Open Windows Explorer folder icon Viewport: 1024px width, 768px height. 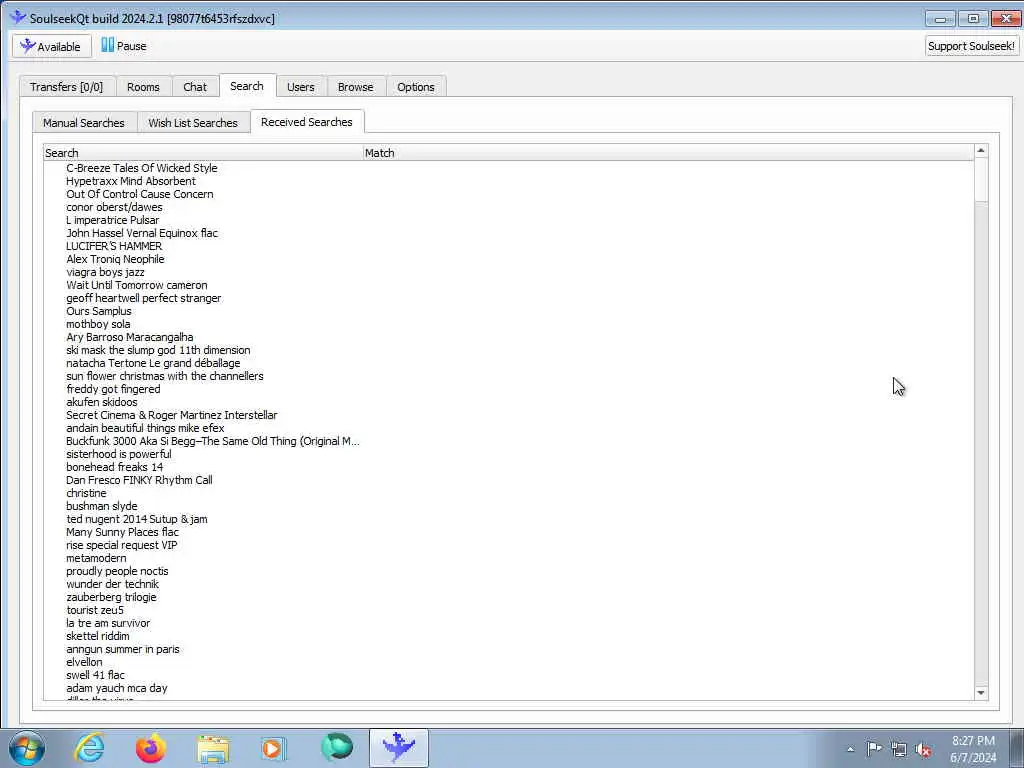coord(213,748)
